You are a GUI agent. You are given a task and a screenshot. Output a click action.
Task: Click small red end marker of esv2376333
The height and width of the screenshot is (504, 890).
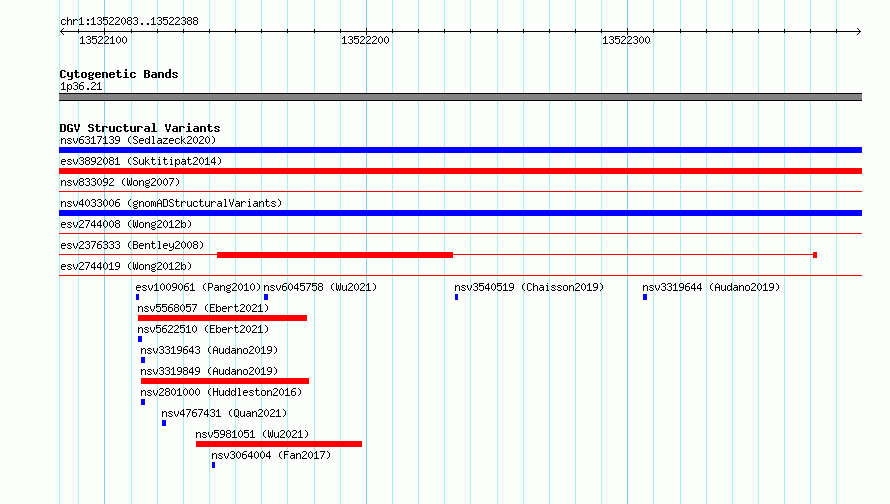point(815,255)
